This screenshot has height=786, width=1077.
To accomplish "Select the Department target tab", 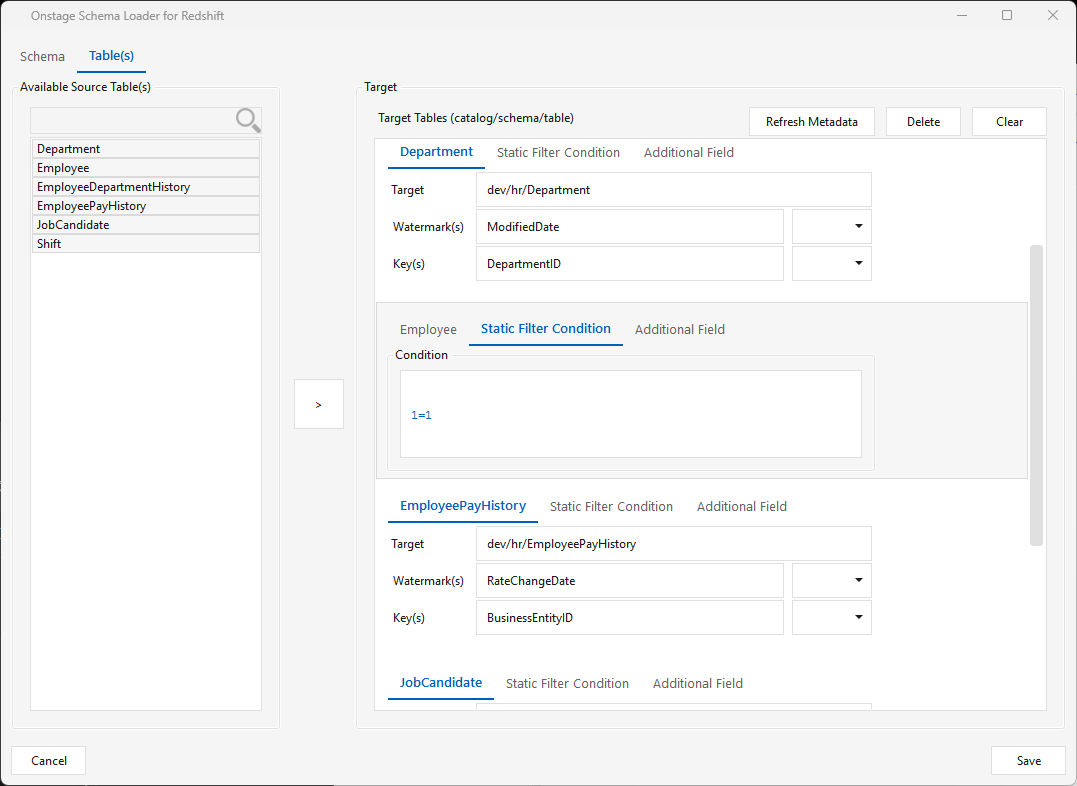I will coord(436,153).
